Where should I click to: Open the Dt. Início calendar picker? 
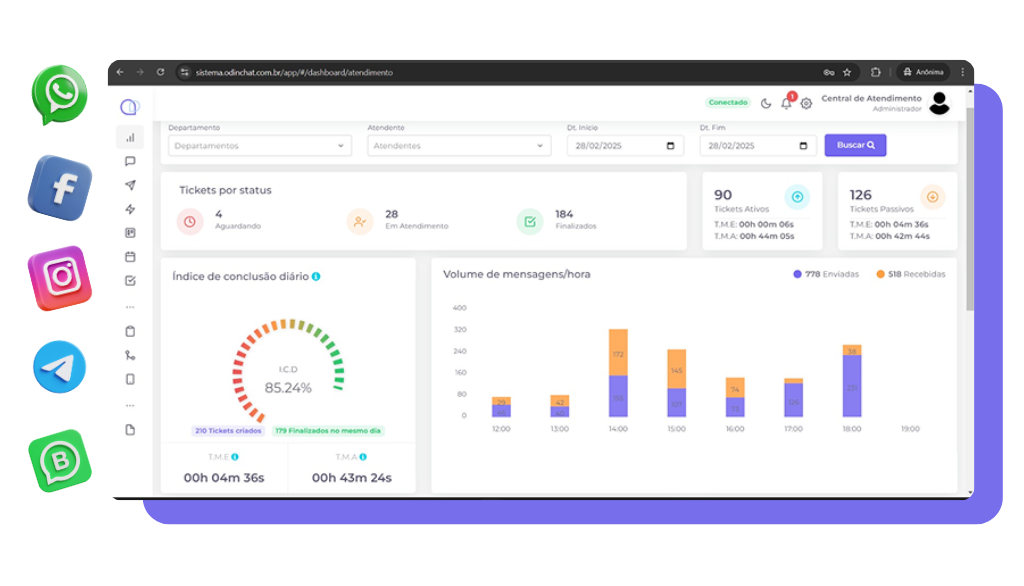[x=670, y=146]
